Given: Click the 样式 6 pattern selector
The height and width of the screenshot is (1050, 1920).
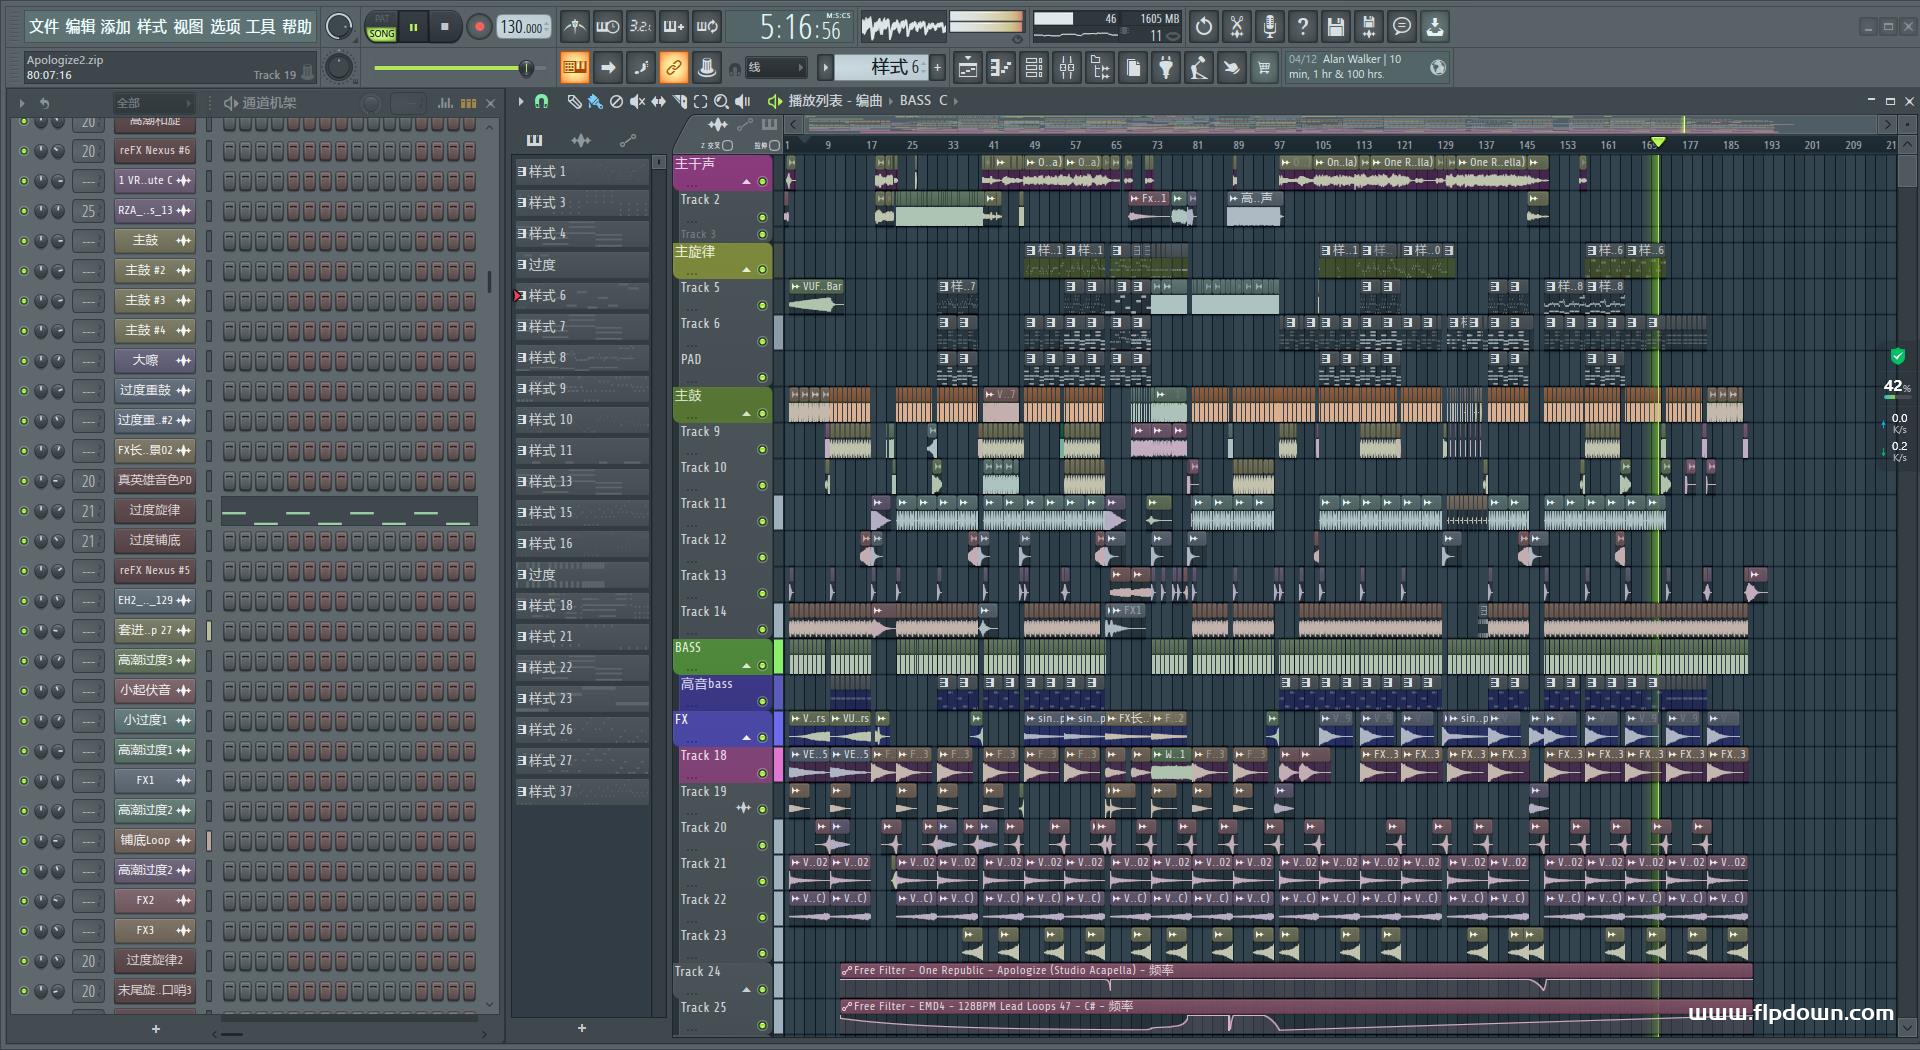Looking at the screenshot, I should click(x=880, y=67).
